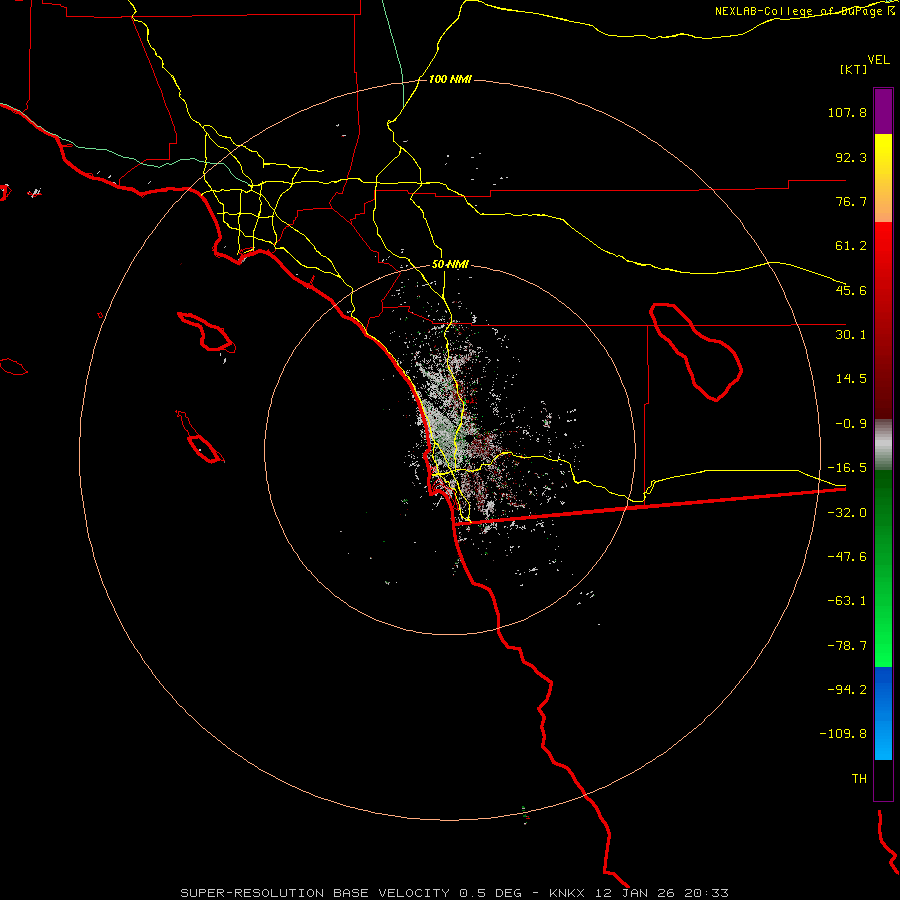The height and width of the screenshot is (900, 900).
Task: Select the 107.8 scale value
Action: pos(847,112)
